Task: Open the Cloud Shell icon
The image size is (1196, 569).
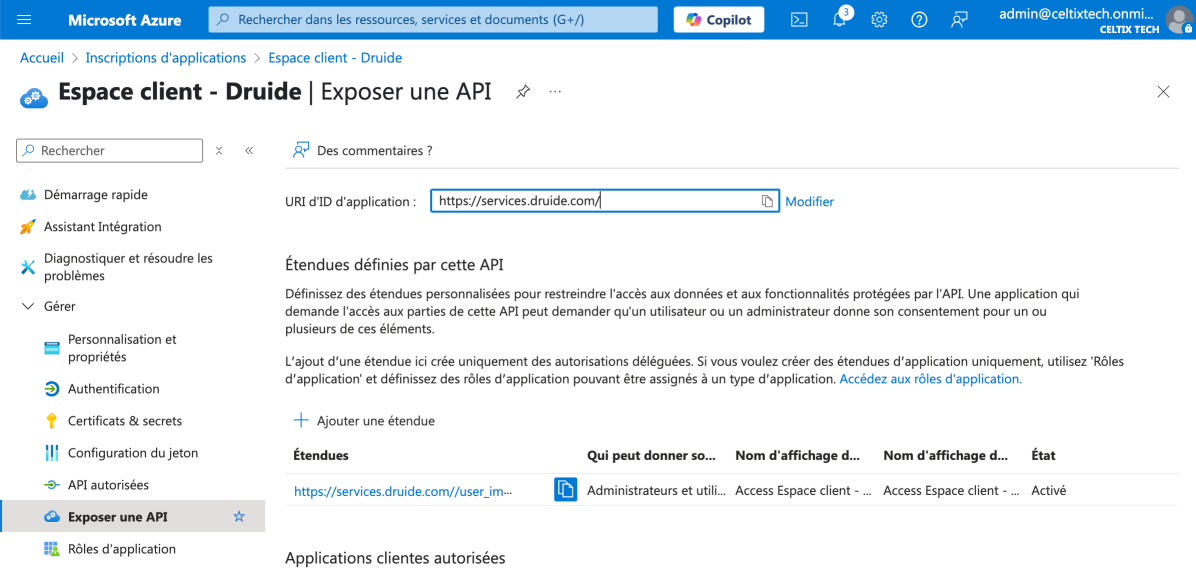Action: tap(799, 20)
